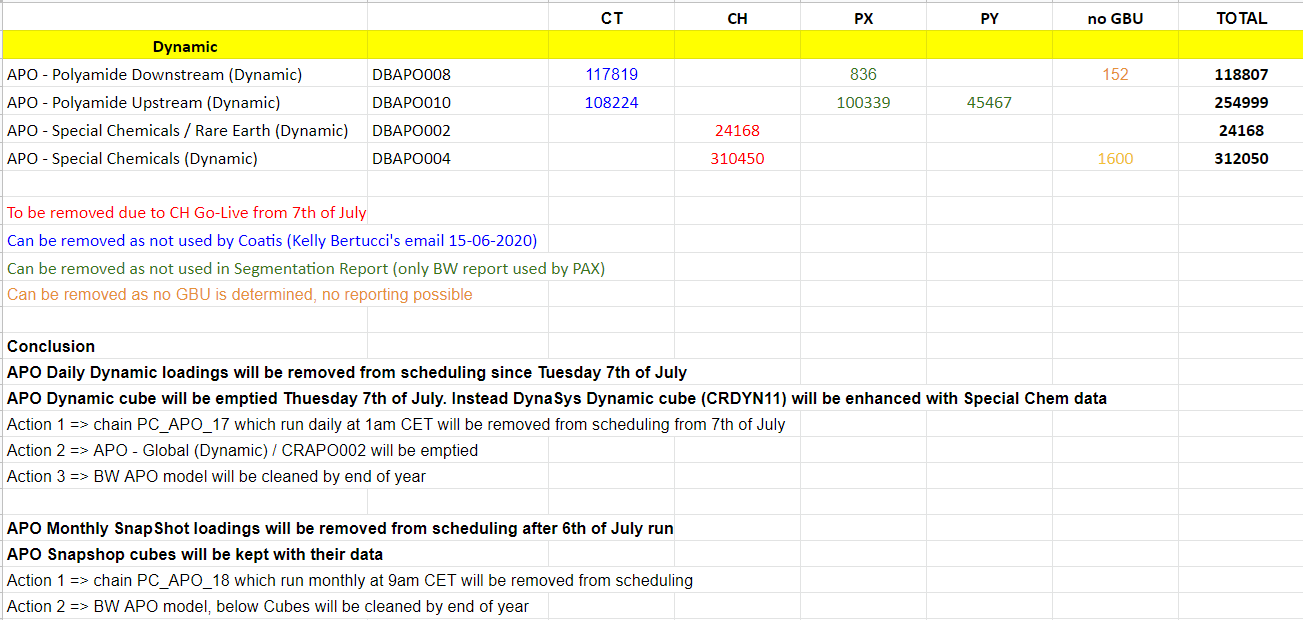Click APO - Polyamide Downstream (Dynamic) cell
The image size is (1303, 620).
point(155,74)
